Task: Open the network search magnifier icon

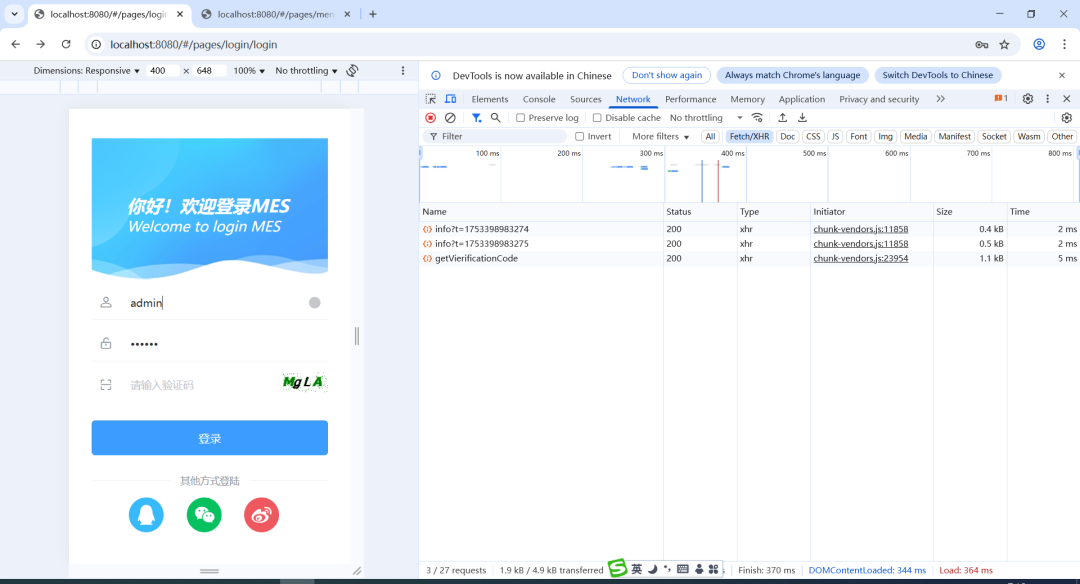Action: click(x=495, y=118)
